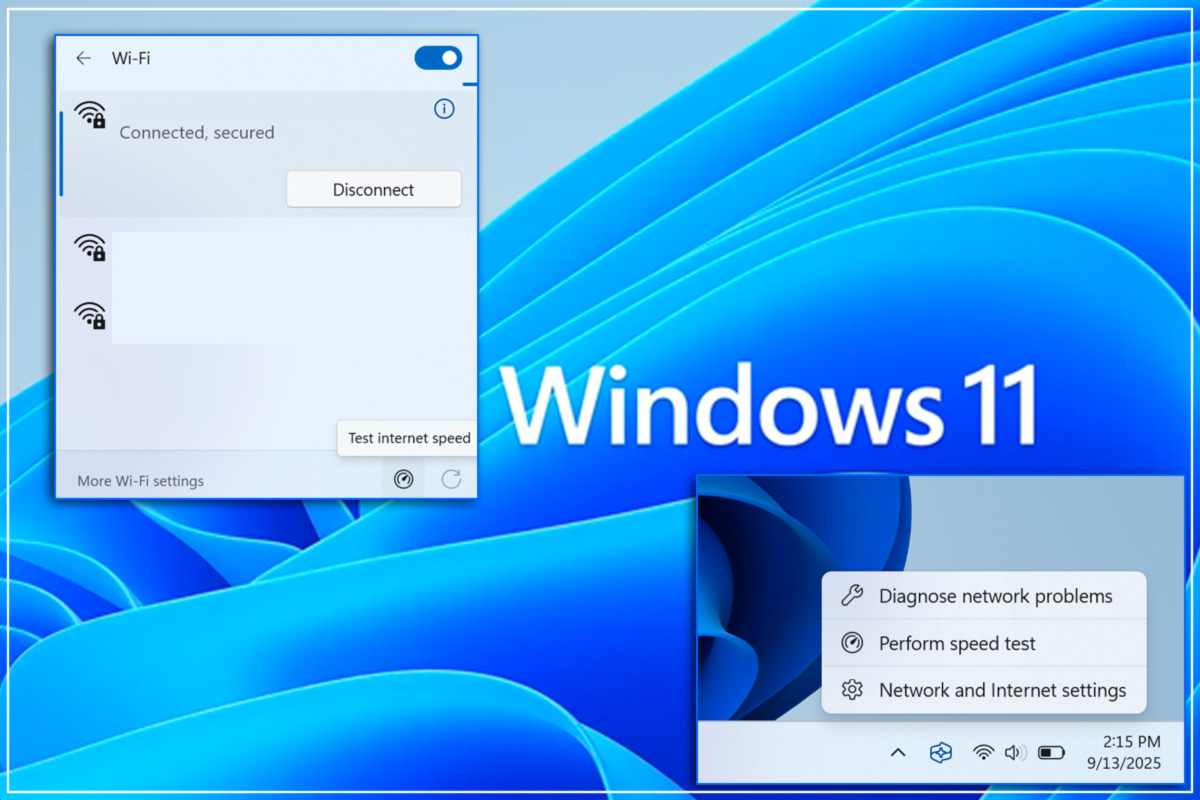This screenshot has height=800, width=1200.
Task: Refresh the Wi-Fi network list
Action: pyautogui.click(x=451, y=479)
